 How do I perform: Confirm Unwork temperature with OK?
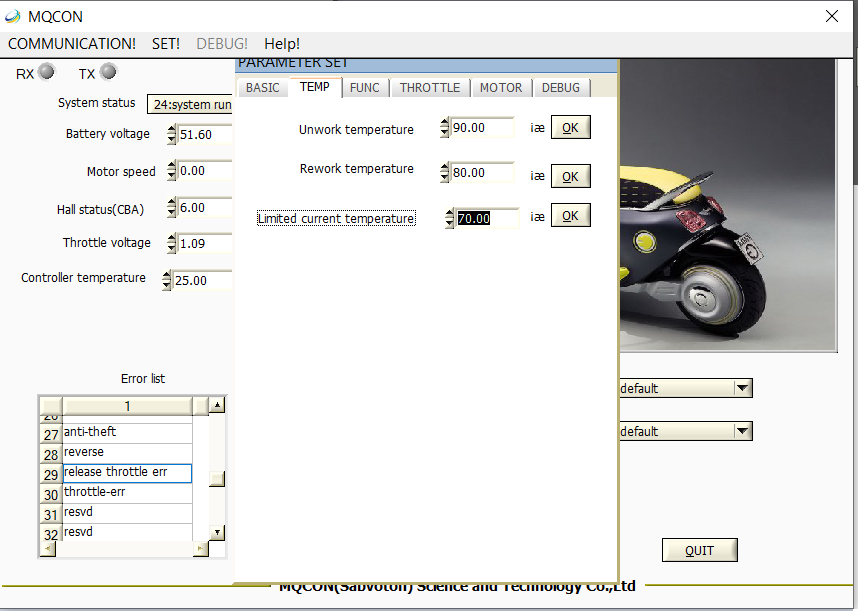point(570,128)
